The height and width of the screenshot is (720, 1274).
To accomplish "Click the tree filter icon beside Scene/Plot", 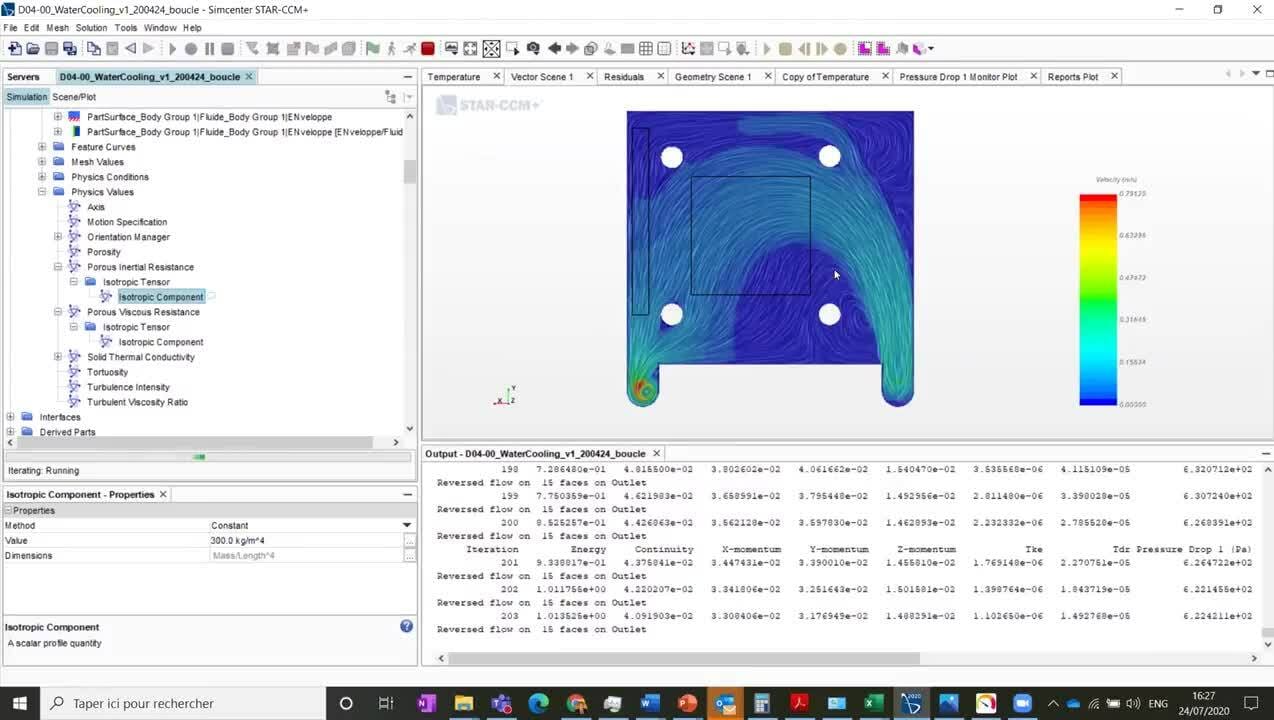I will [390, 97].
